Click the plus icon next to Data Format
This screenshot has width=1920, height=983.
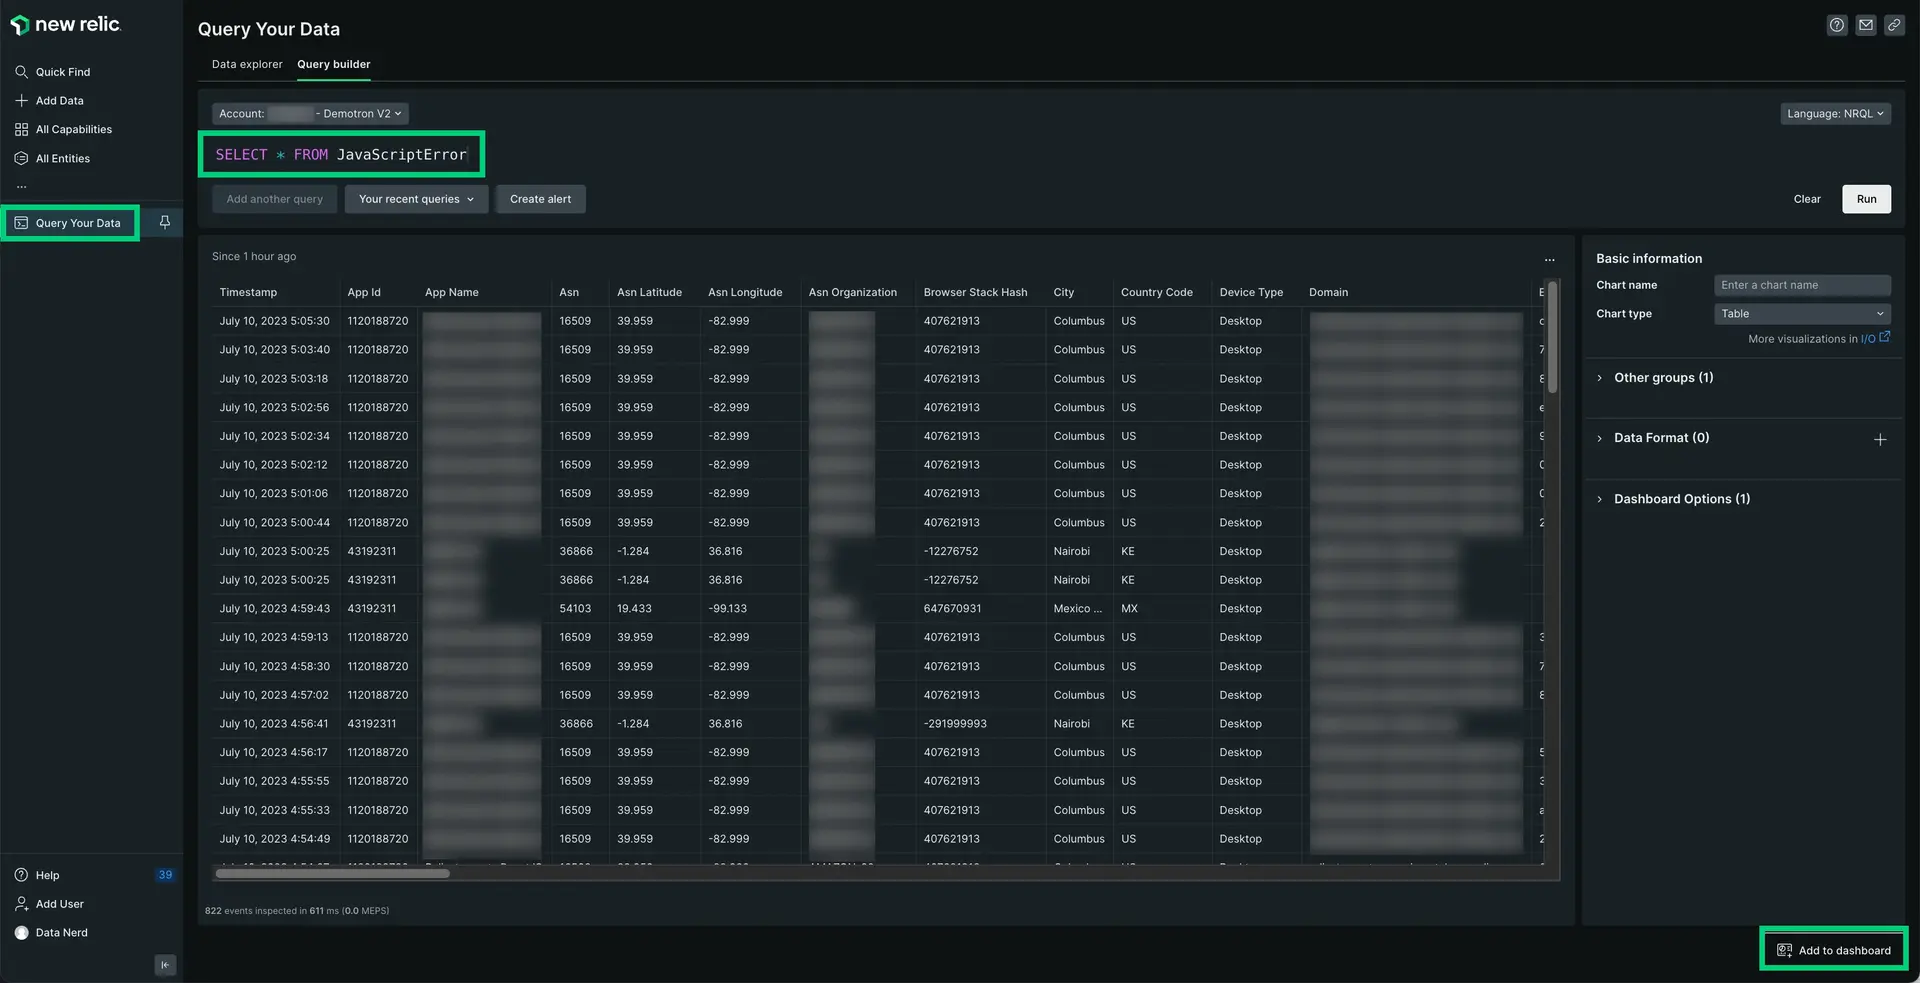coord(1880,440)
